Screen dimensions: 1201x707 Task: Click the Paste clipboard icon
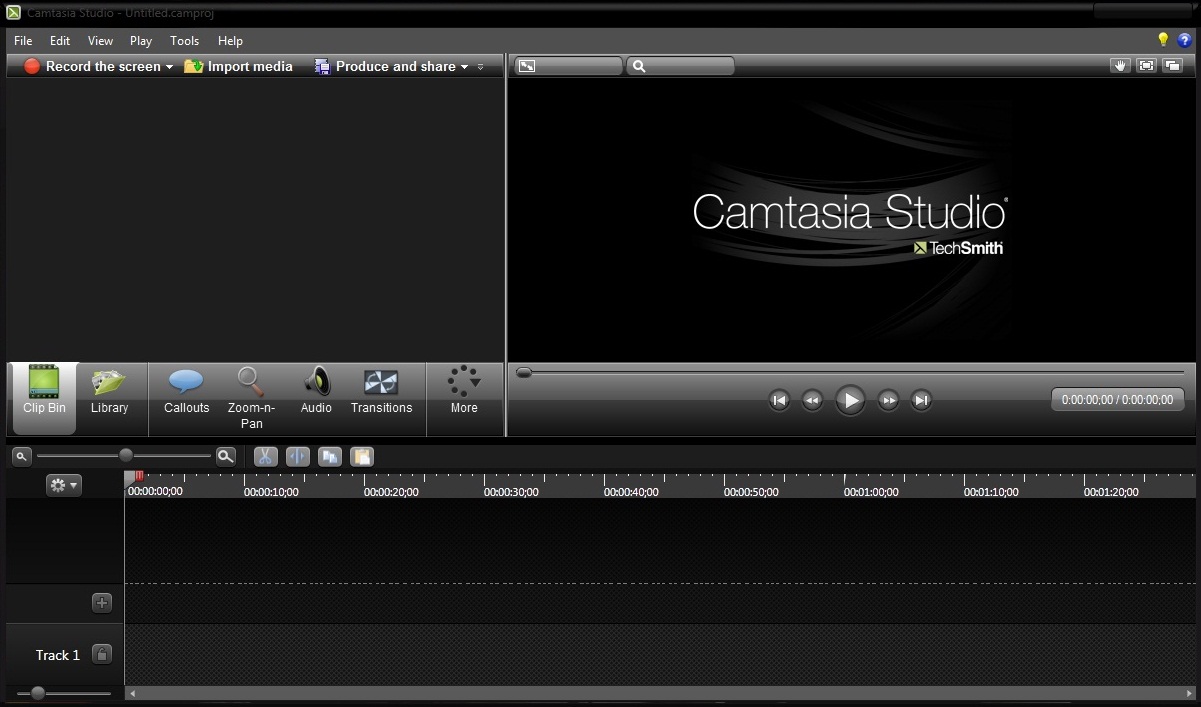[x=362, y=456]
